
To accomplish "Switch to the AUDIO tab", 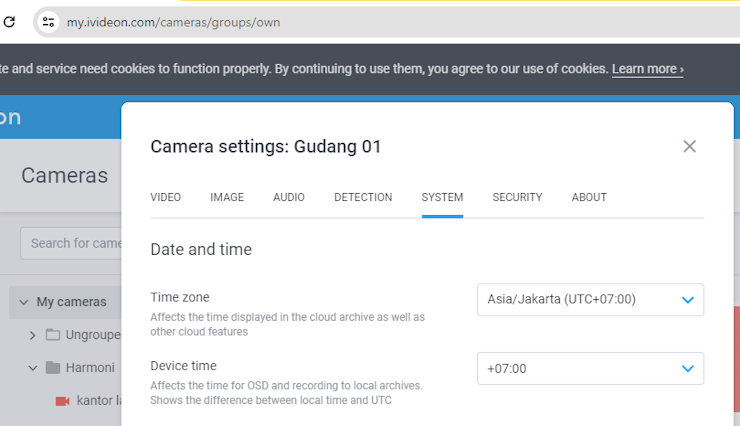I will [289, 197].
